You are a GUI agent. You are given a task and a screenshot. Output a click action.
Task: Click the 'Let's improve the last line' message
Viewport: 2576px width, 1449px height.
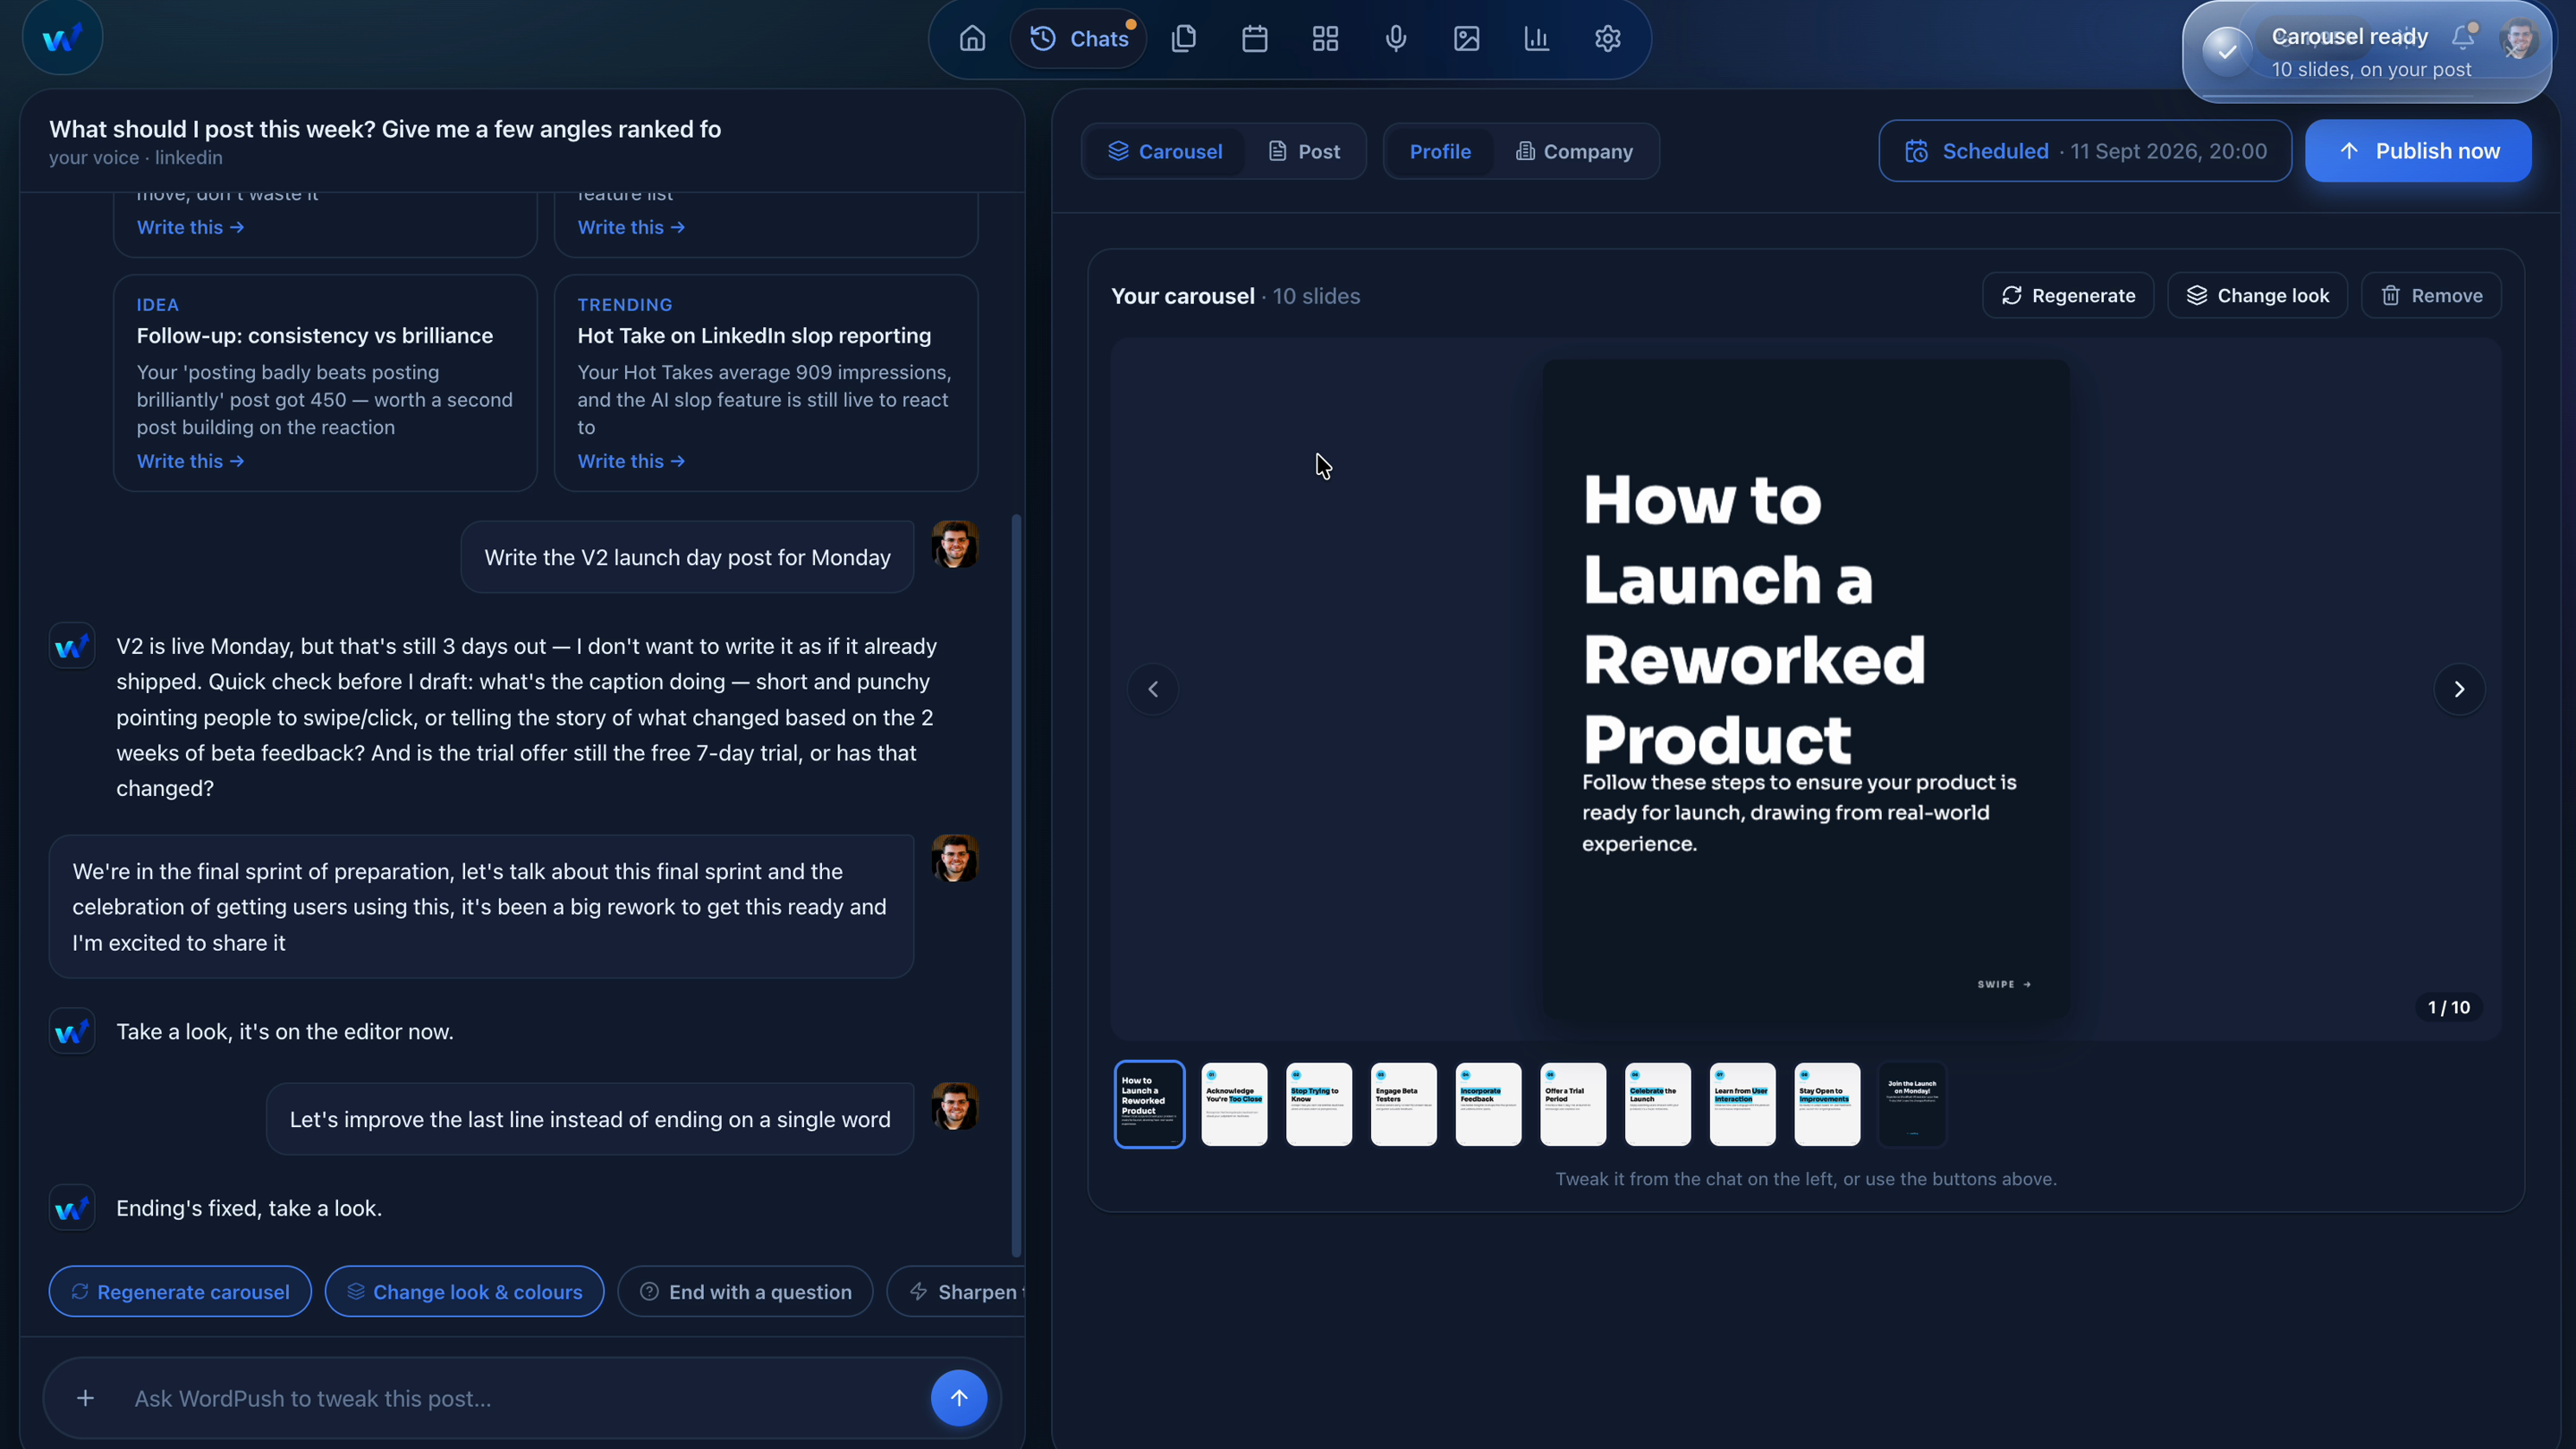pos(590,1119)
